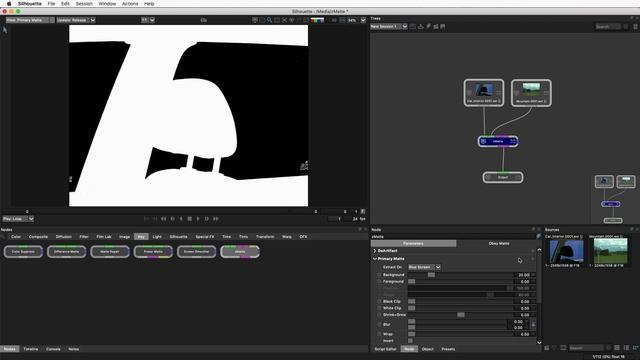Jump to the first frame button
This screenshot has height=360, width=640.
[x=163, y=219]
